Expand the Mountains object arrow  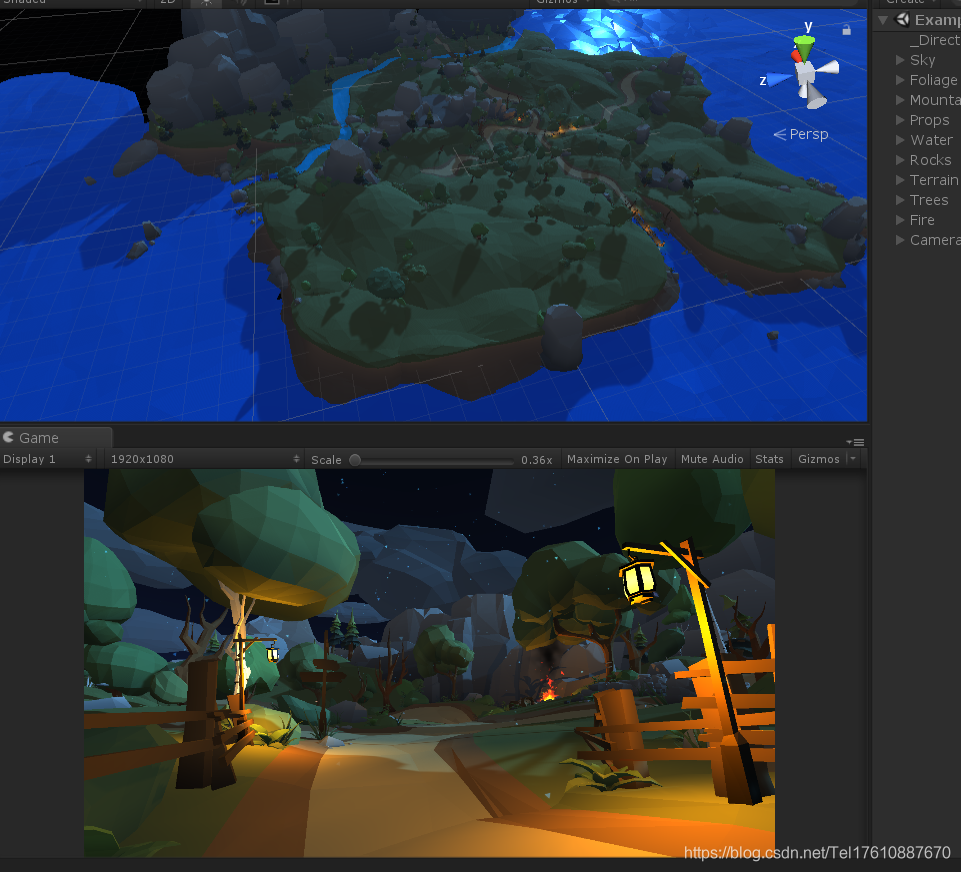click(x=900, y=100)
